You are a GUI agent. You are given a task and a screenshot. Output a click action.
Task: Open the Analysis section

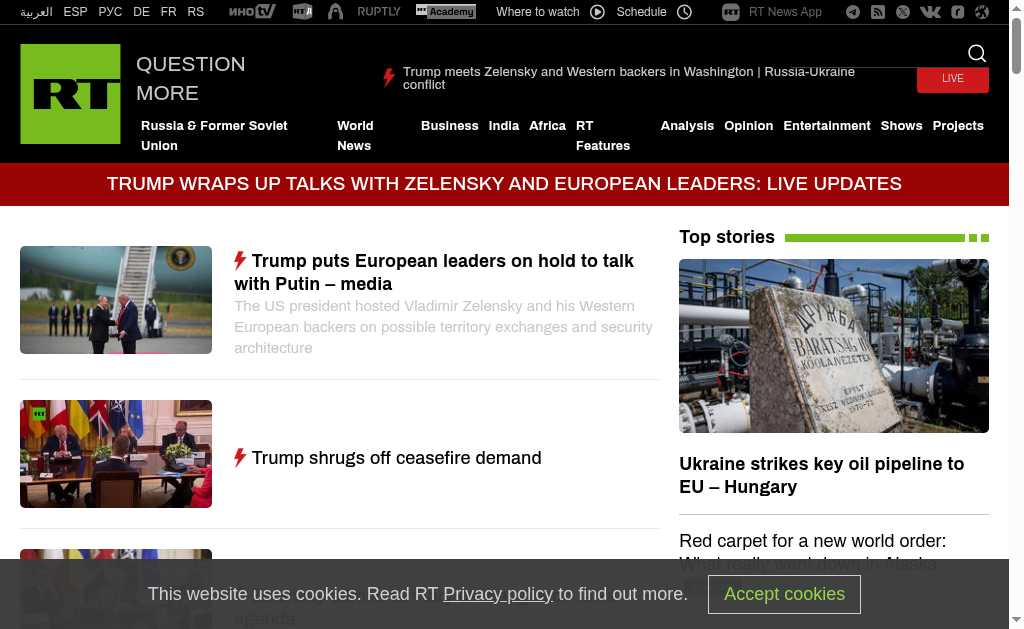[x=687, y=125]
